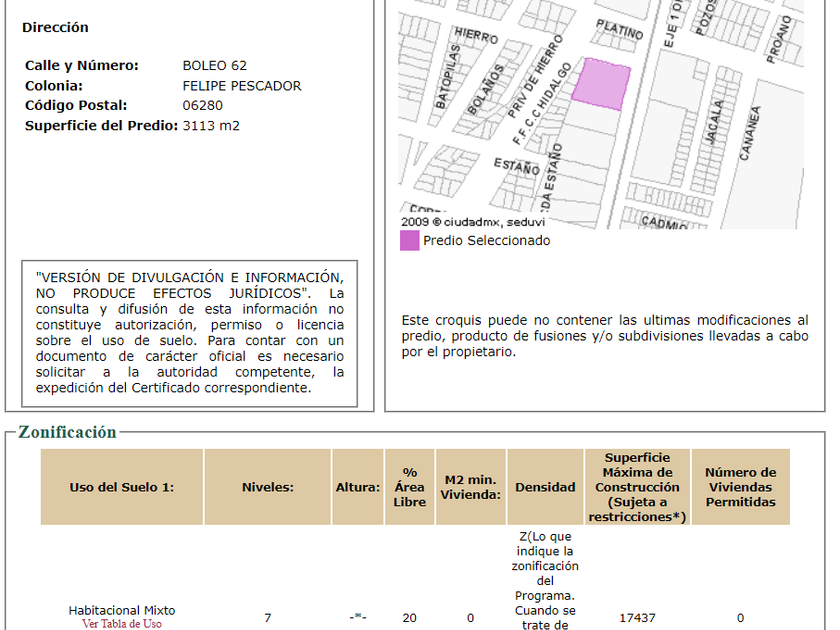The width and height of the screenshot is (840, 630).
Task: Click the 'Altura:' column header
Action: pyautogui.click(x=358, y=487)
